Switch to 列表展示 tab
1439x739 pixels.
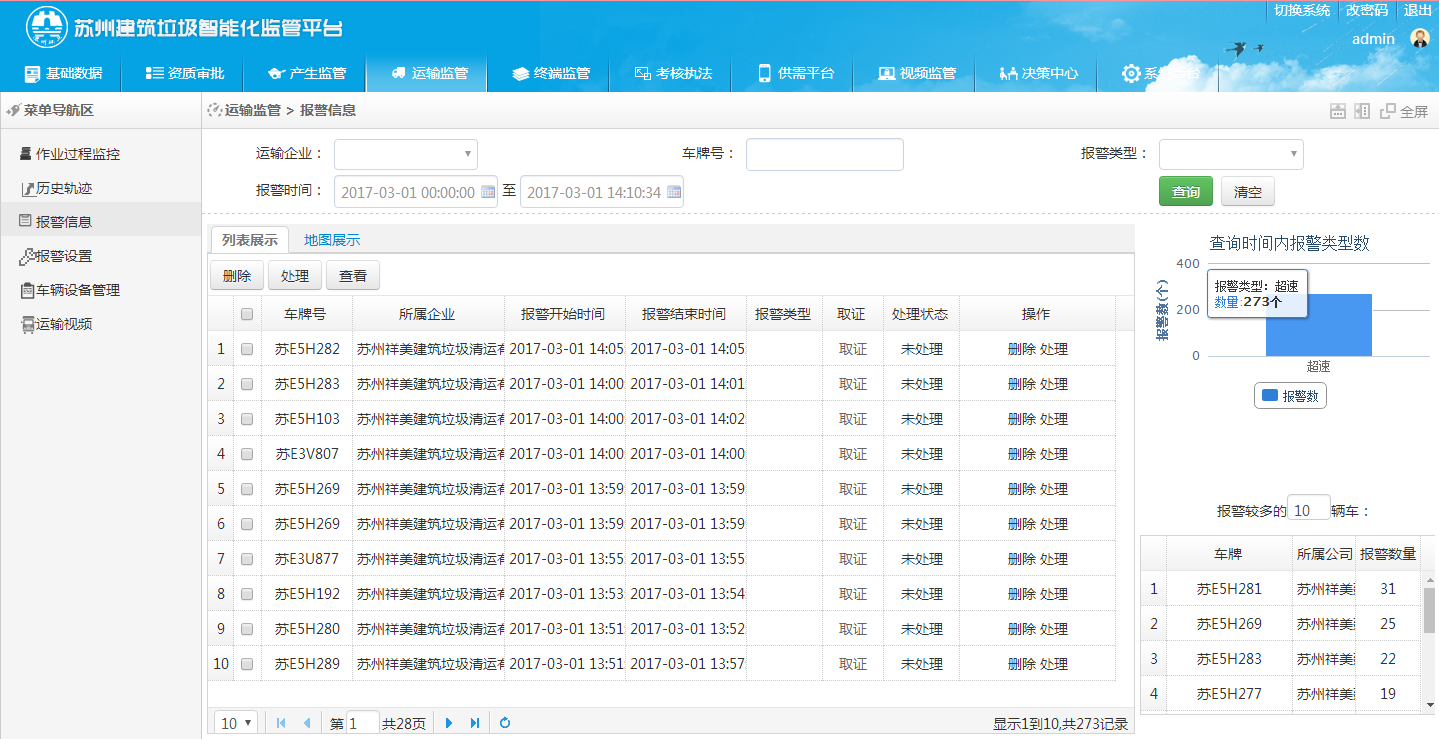pyautogui.click(x=250, y=240)
